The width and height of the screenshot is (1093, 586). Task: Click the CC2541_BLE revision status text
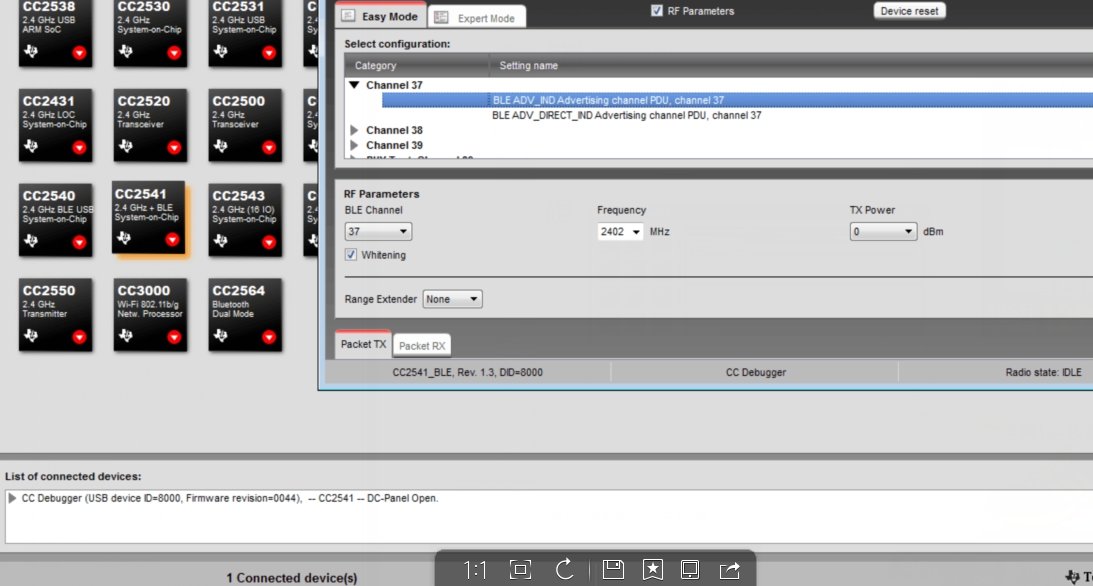[468, 372]
